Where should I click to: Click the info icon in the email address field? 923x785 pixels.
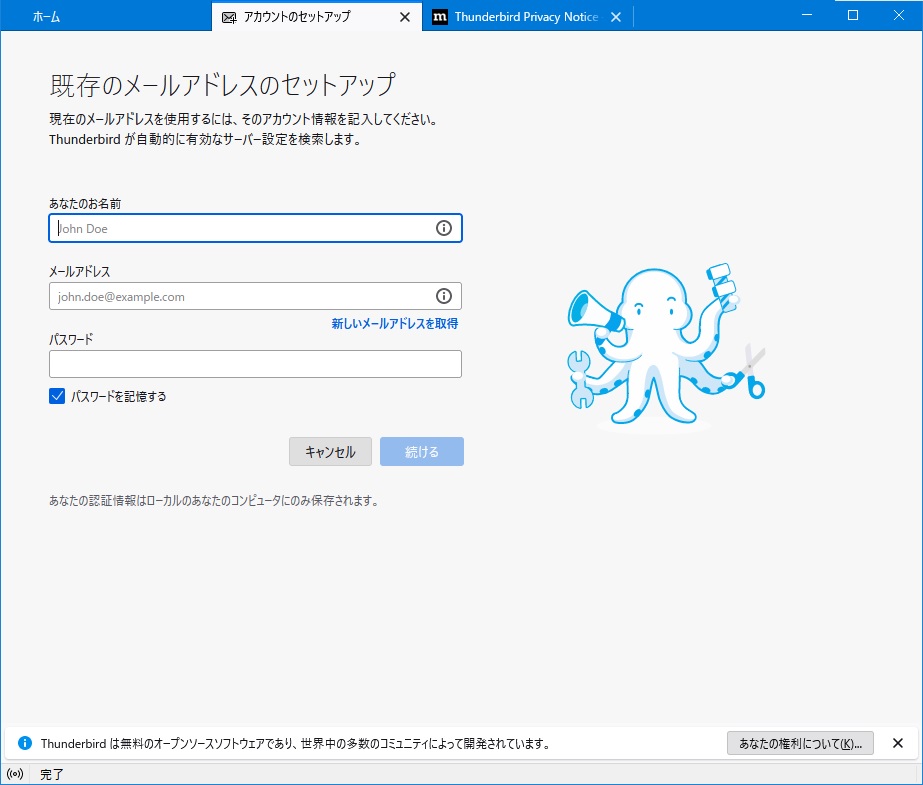(x=444, y=296)
